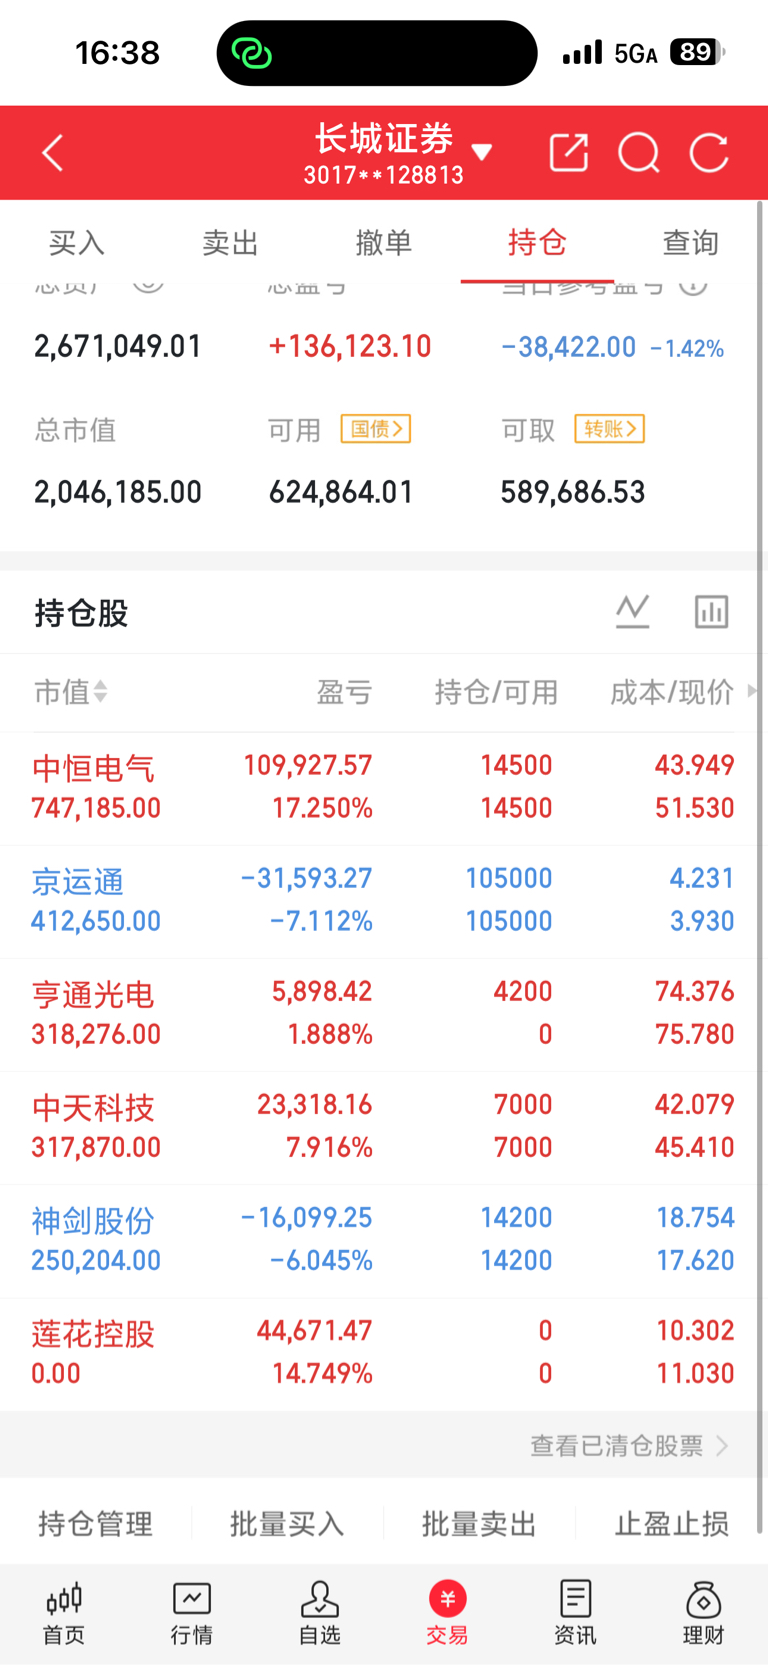768x1665 pixels.
Task: Expand more columns arrow beside 成本/现价
Action: point(751,690)
